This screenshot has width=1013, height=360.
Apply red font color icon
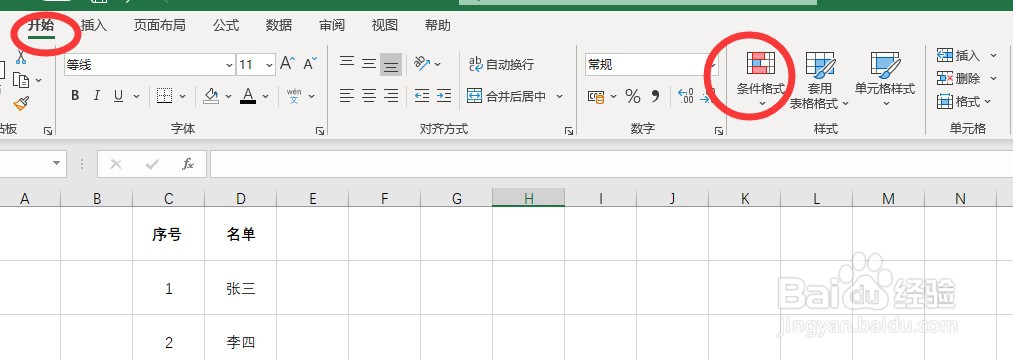point(248,96)
